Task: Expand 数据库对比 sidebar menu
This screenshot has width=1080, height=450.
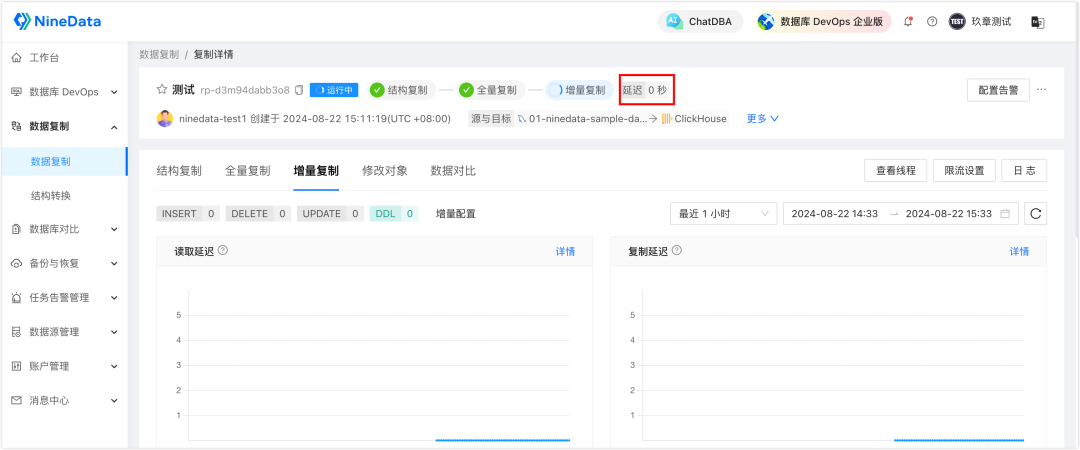Action: click(x=64, y=229)
